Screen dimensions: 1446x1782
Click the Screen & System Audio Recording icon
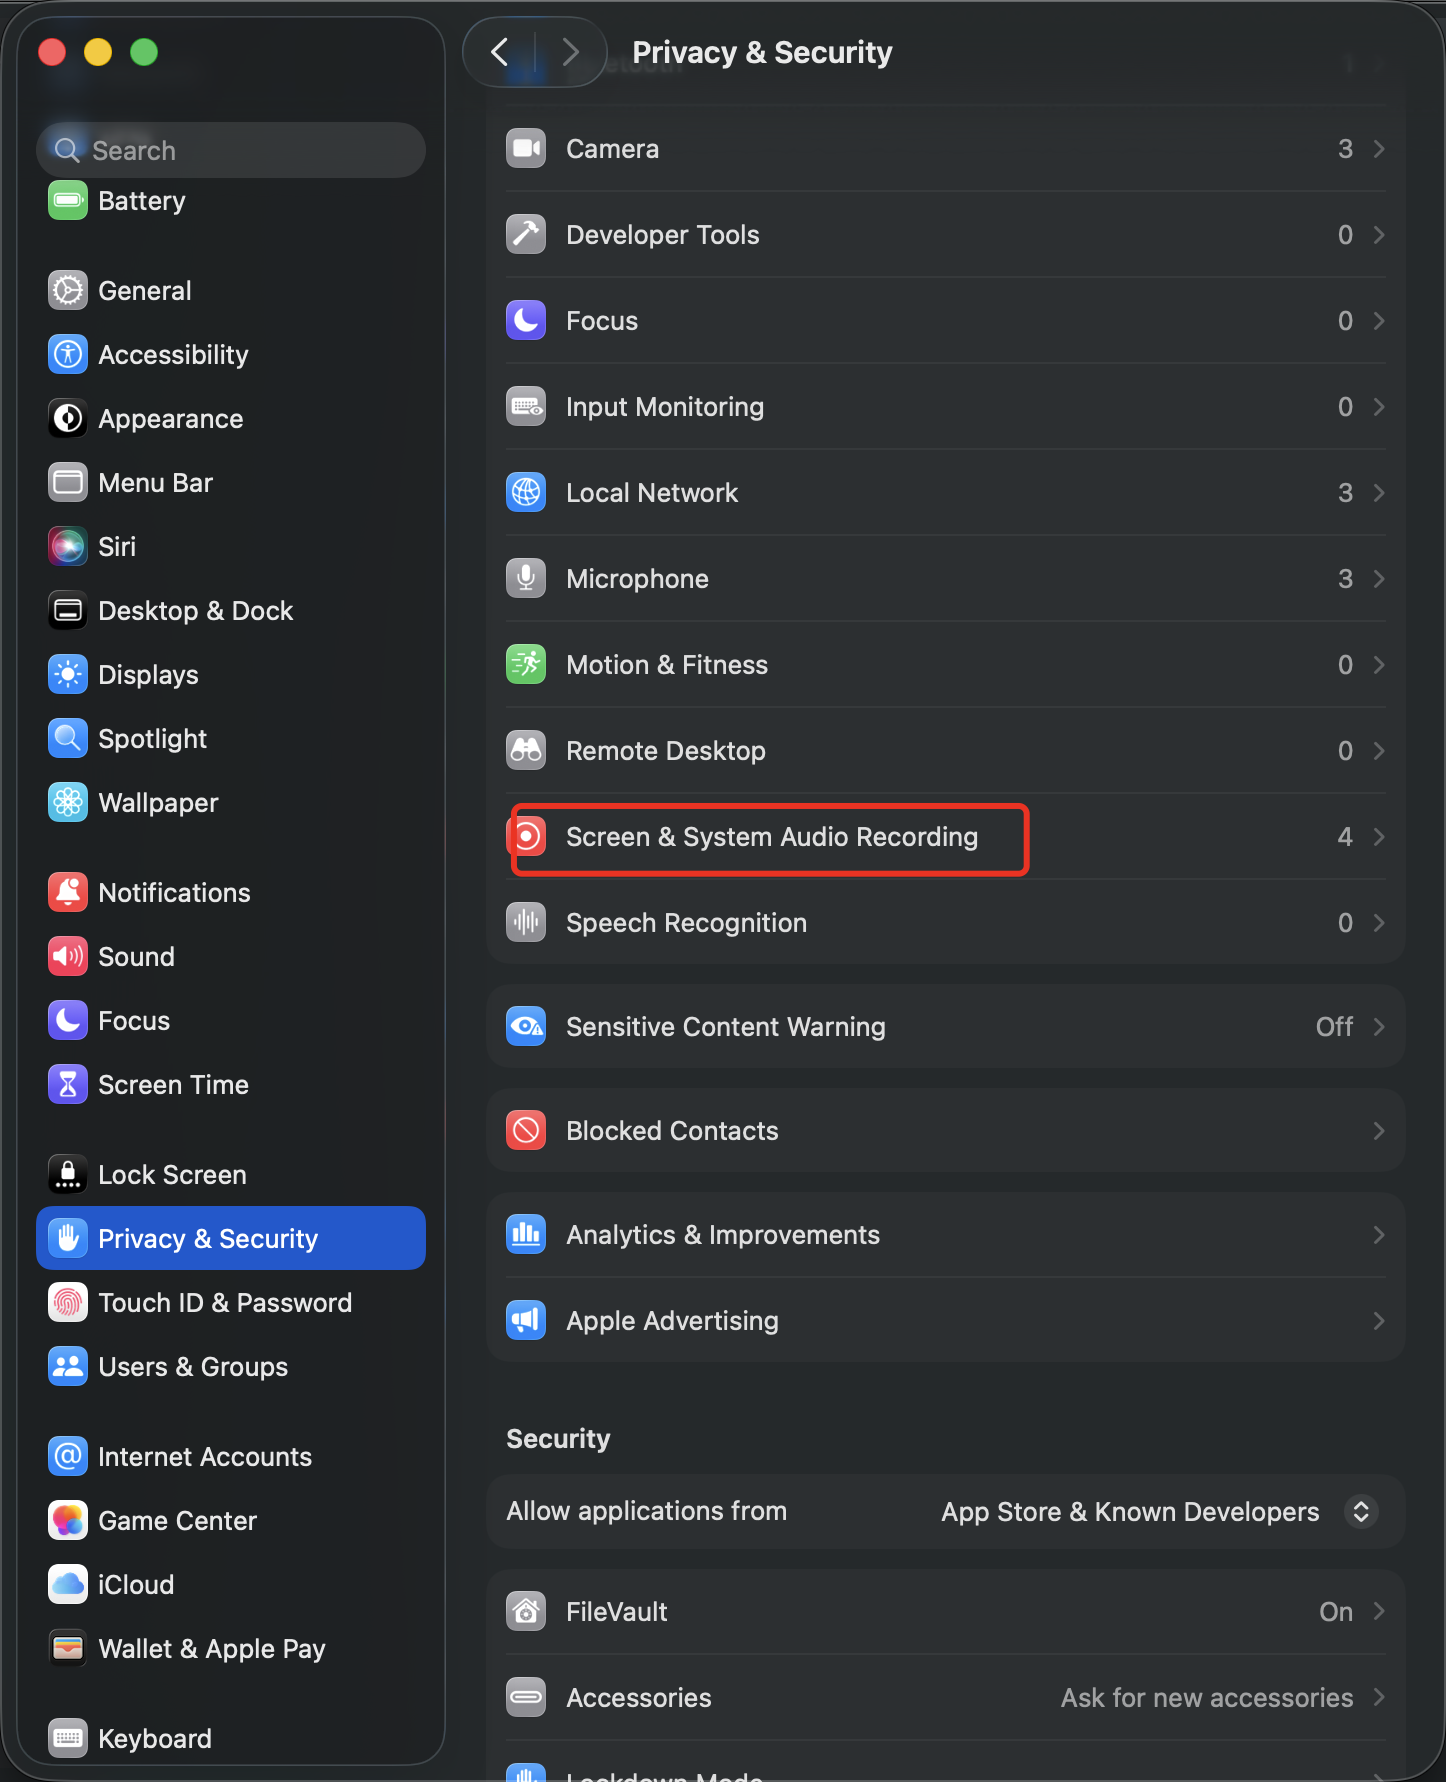click(x=526, y=837)
